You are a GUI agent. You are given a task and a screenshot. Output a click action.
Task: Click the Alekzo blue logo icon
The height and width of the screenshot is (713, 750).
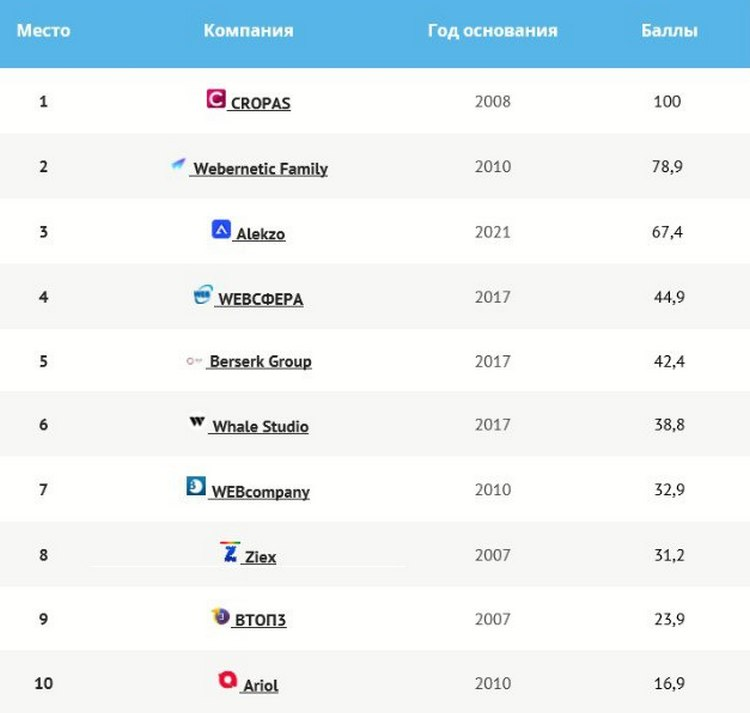[221, 229]
